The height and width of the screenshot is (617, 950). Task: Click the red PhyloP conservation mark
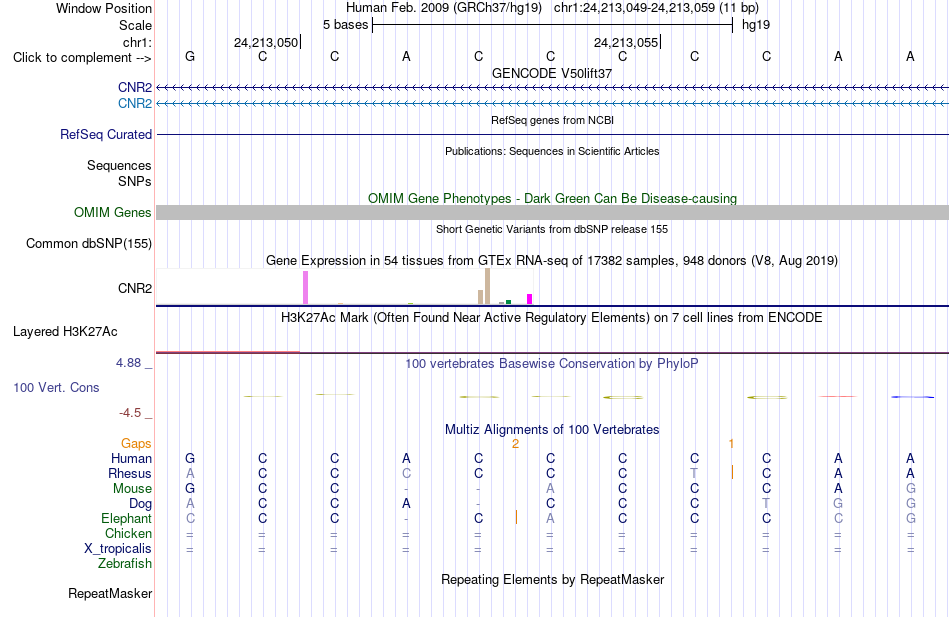coord(837,396)
